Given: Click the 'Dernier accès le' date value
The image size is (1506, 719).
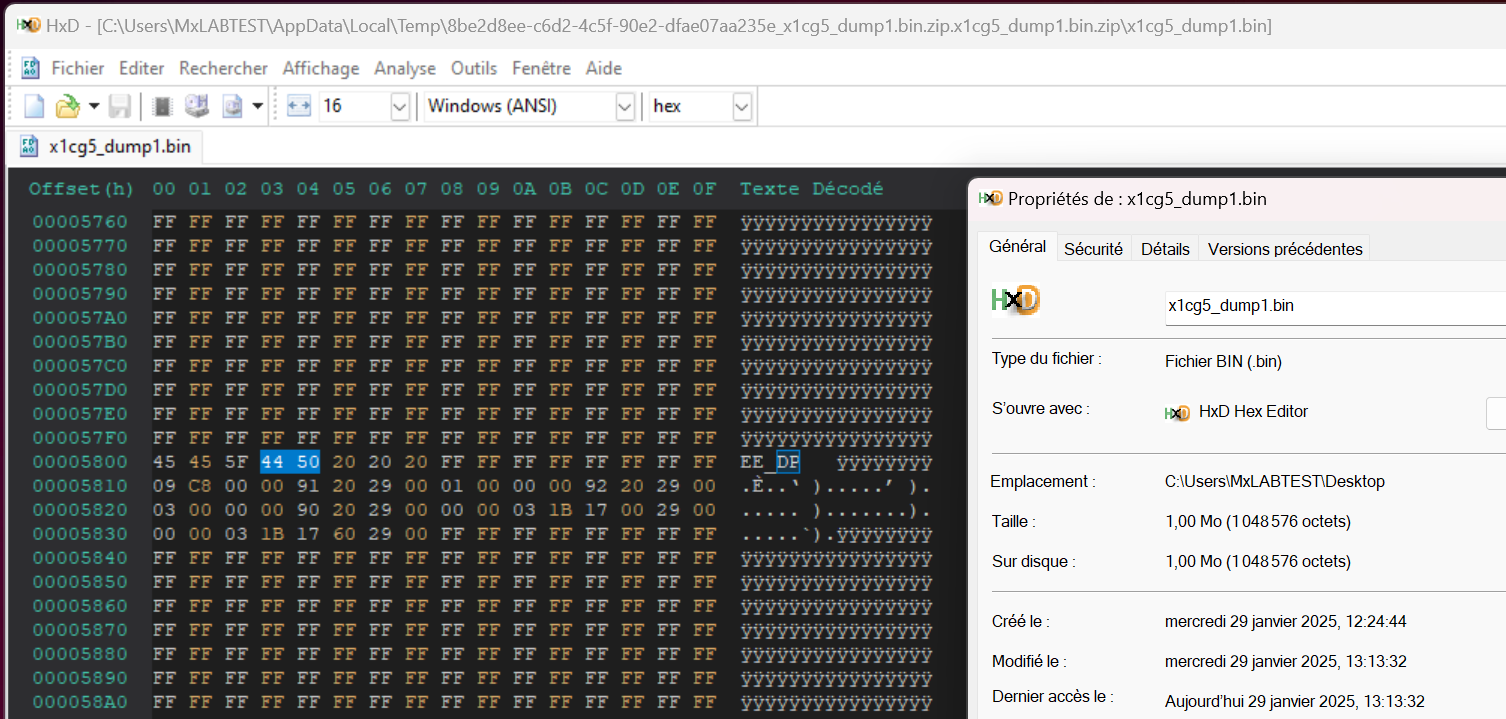Looking at the screenshot, I should pyautogui.click(x=1295, y=701).
